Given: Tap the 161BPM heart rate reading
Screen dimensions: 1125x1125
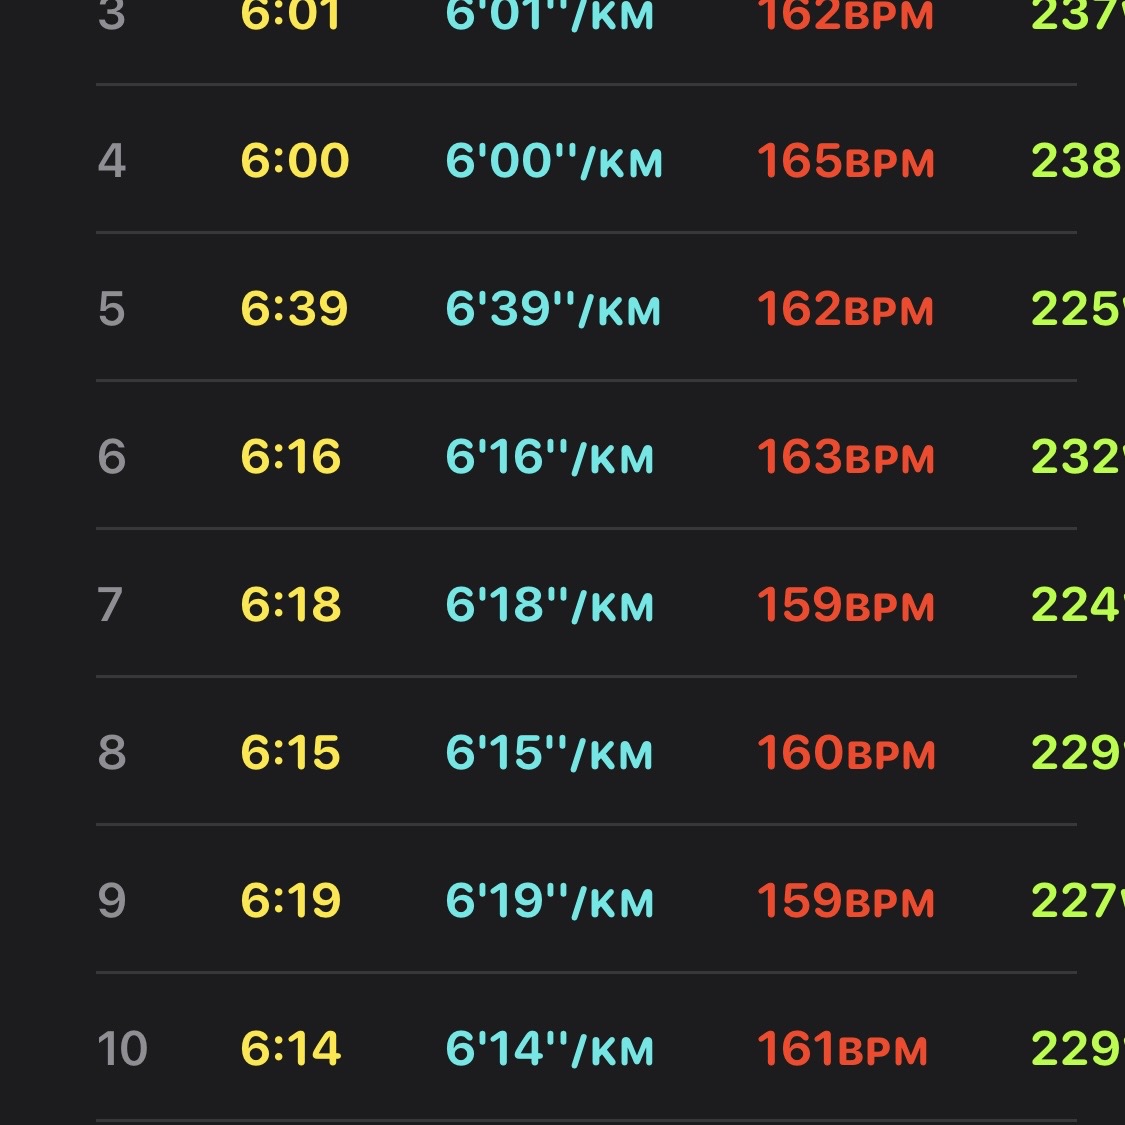Looking at the screenshot, I should pos(842,1049).
